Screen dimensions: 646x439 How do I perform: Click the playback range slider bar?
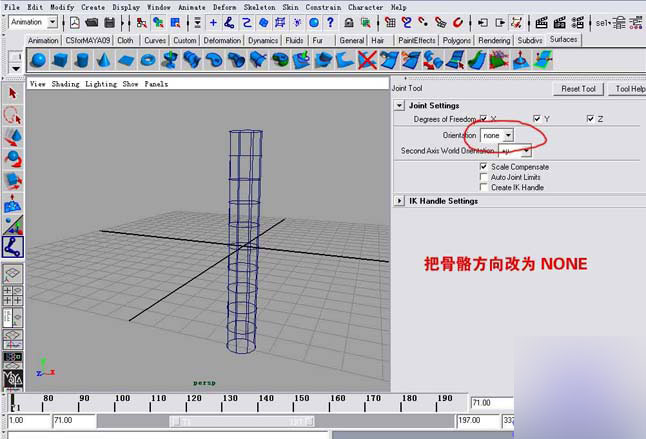242,421
